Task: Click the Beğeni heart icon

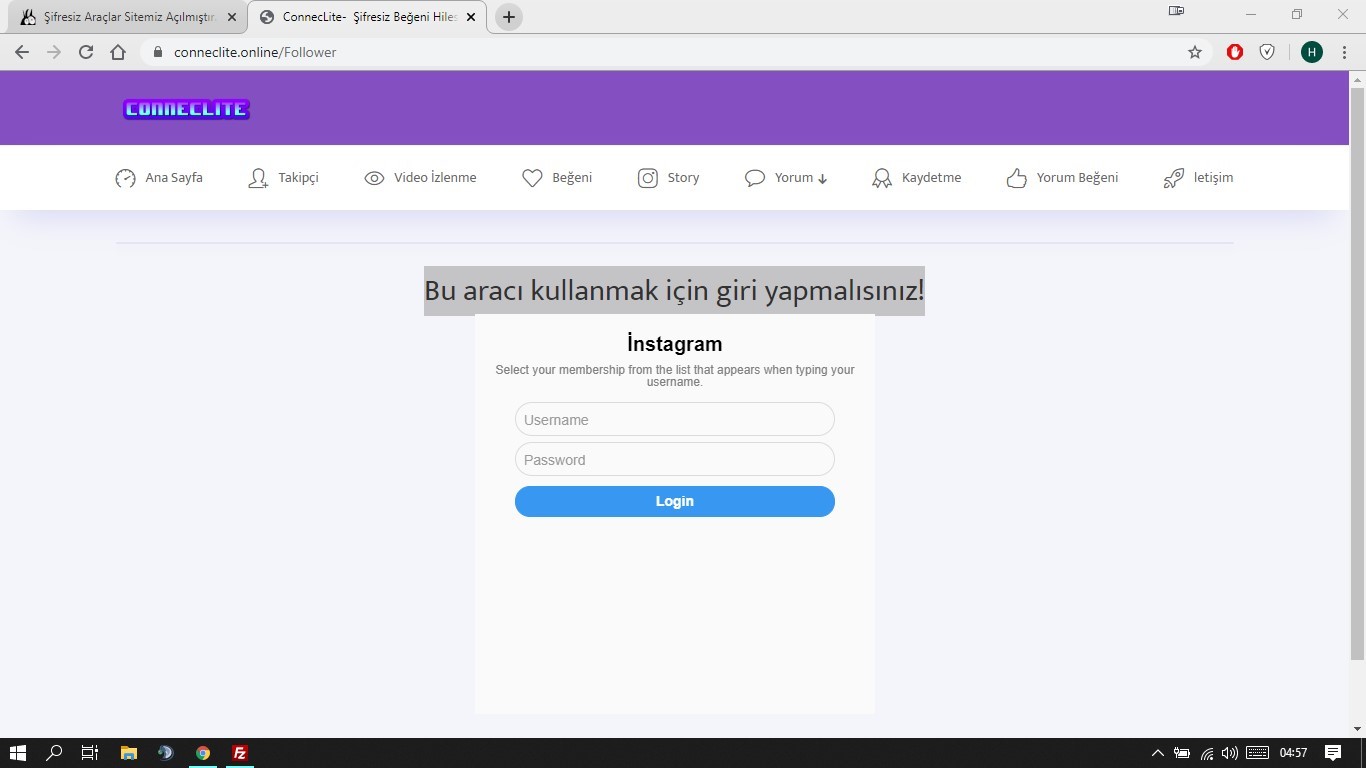Action: point(532,178)
